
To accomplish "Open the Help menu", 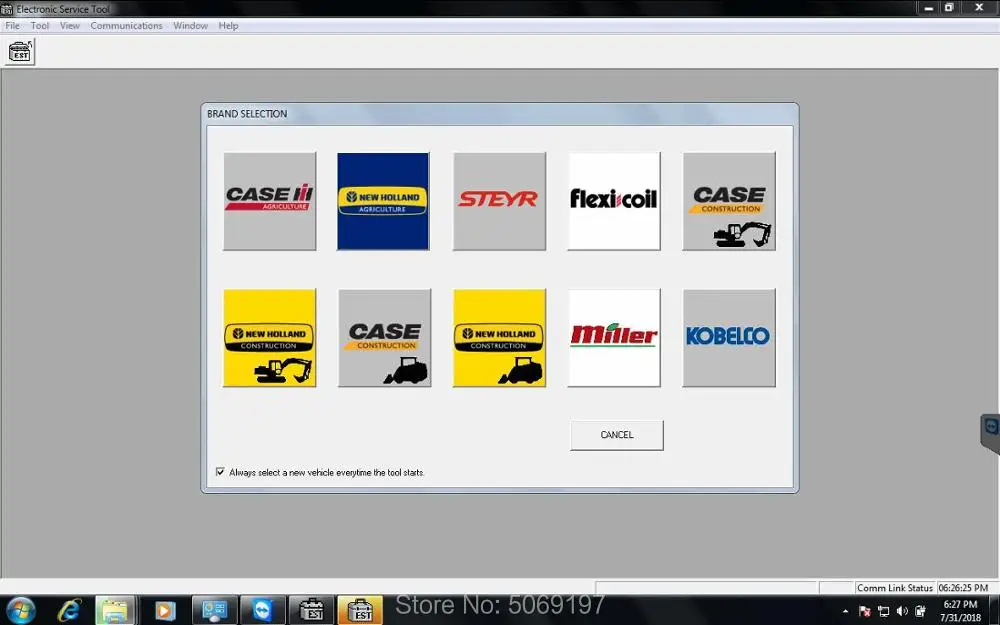I will 228,26.
